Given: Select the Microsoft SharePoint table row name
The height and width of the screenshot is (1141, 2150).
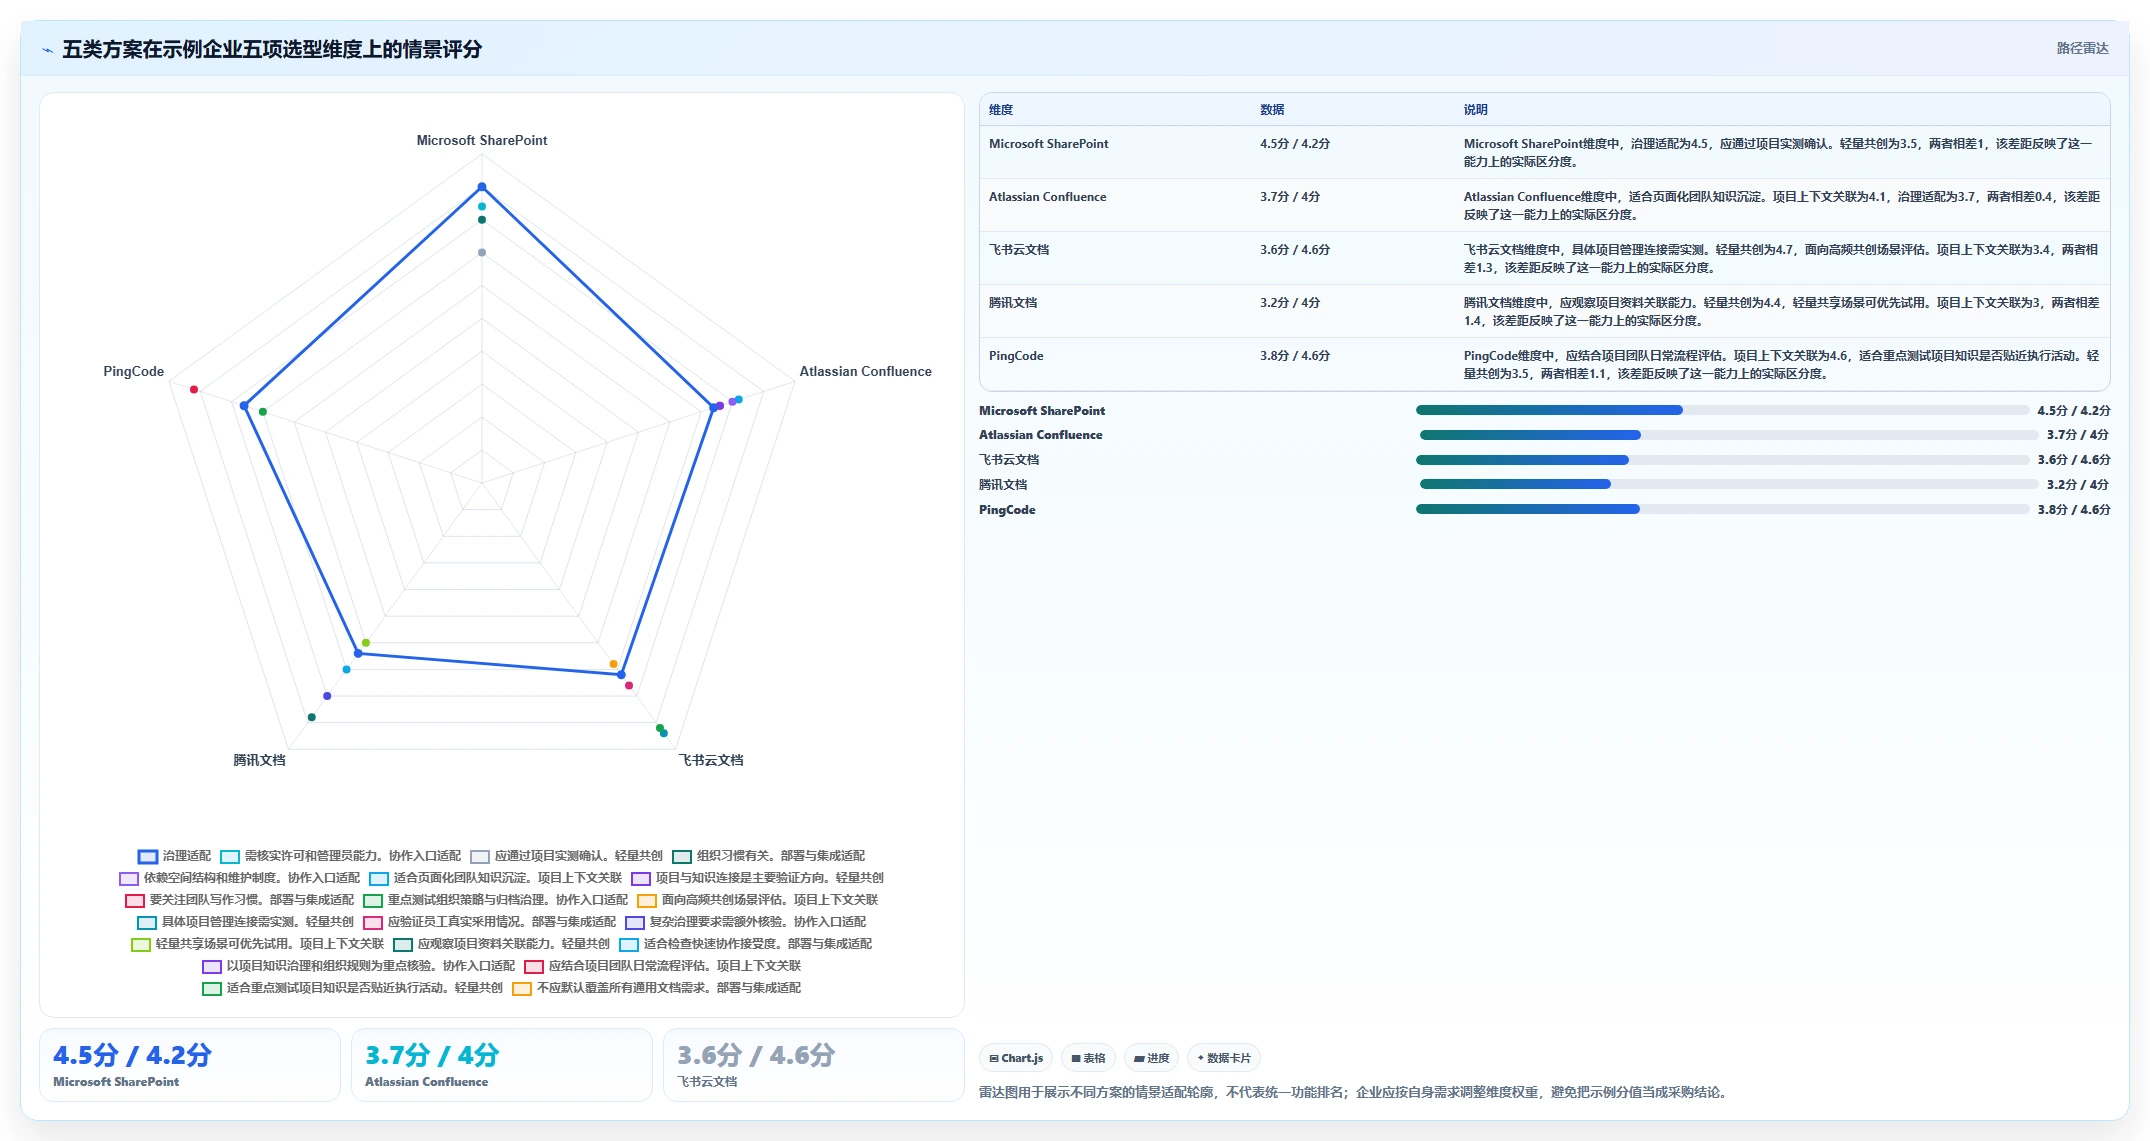Looking at the screenshot, I should [1048, 144].
